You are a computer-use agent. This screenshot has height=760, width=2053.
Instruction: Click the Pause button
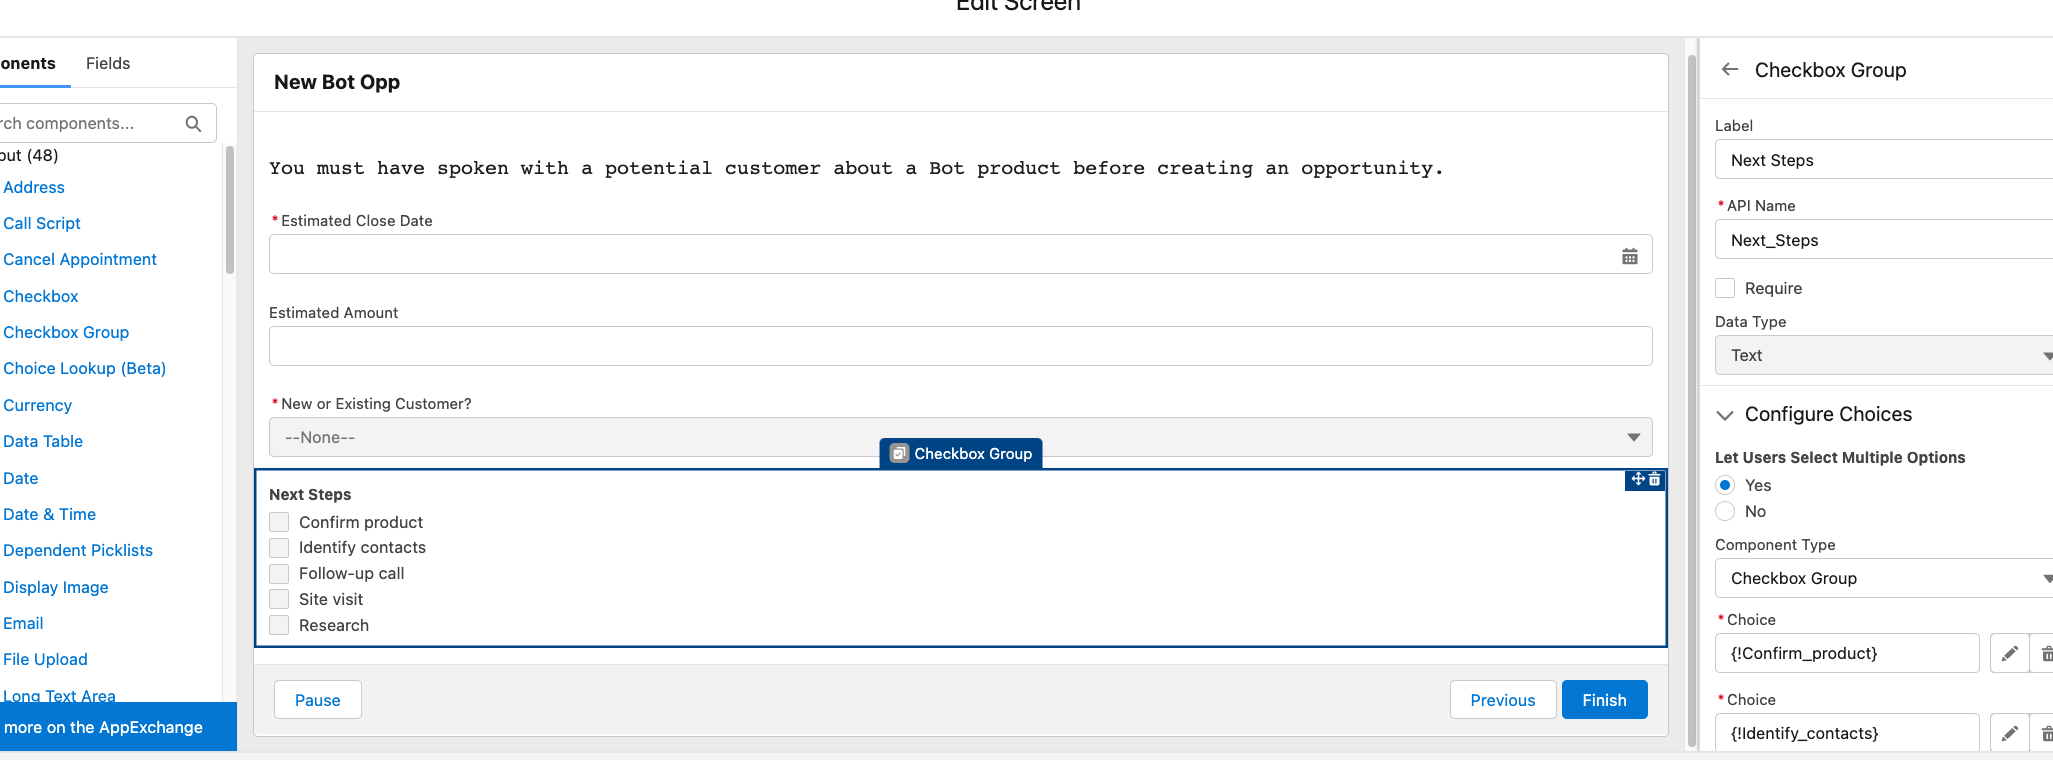pos(318,700)
